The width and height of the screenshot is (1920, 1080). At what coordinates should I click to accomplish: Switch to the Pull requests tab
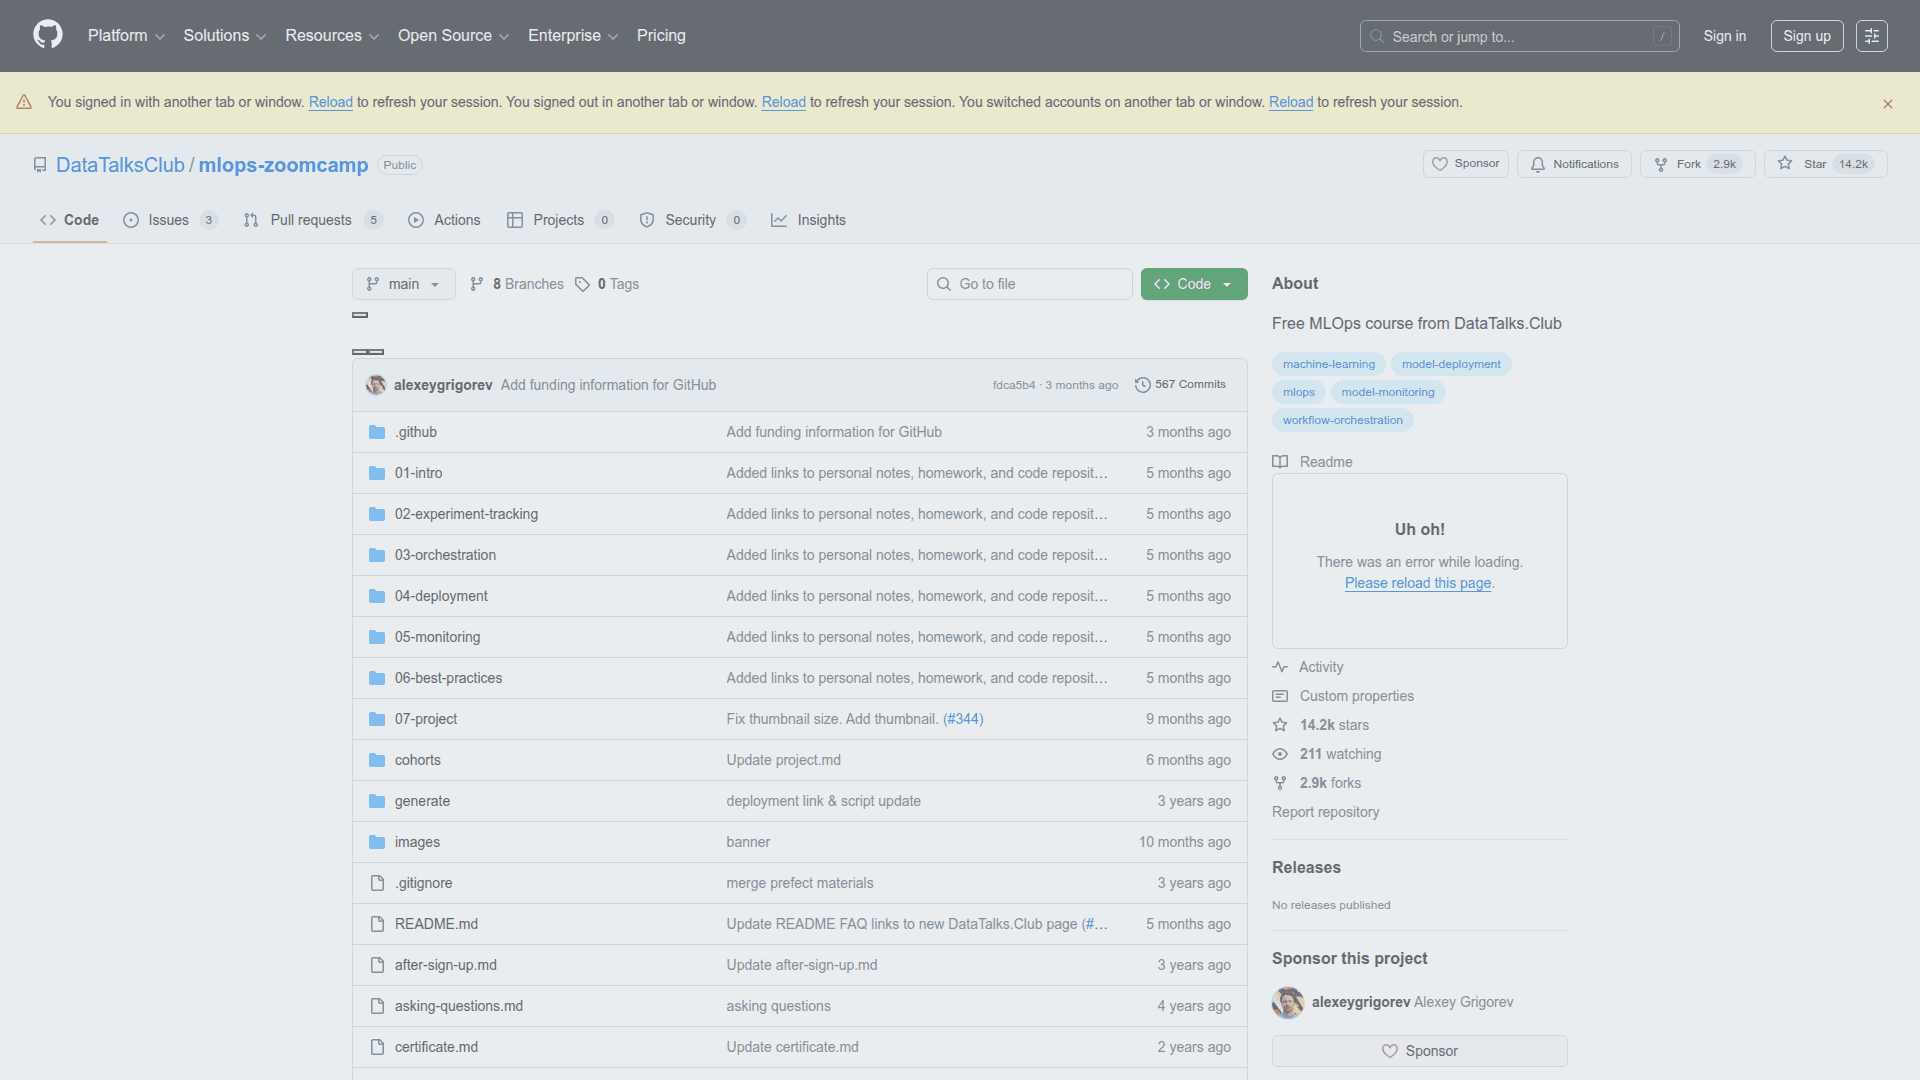coord(311,220)
